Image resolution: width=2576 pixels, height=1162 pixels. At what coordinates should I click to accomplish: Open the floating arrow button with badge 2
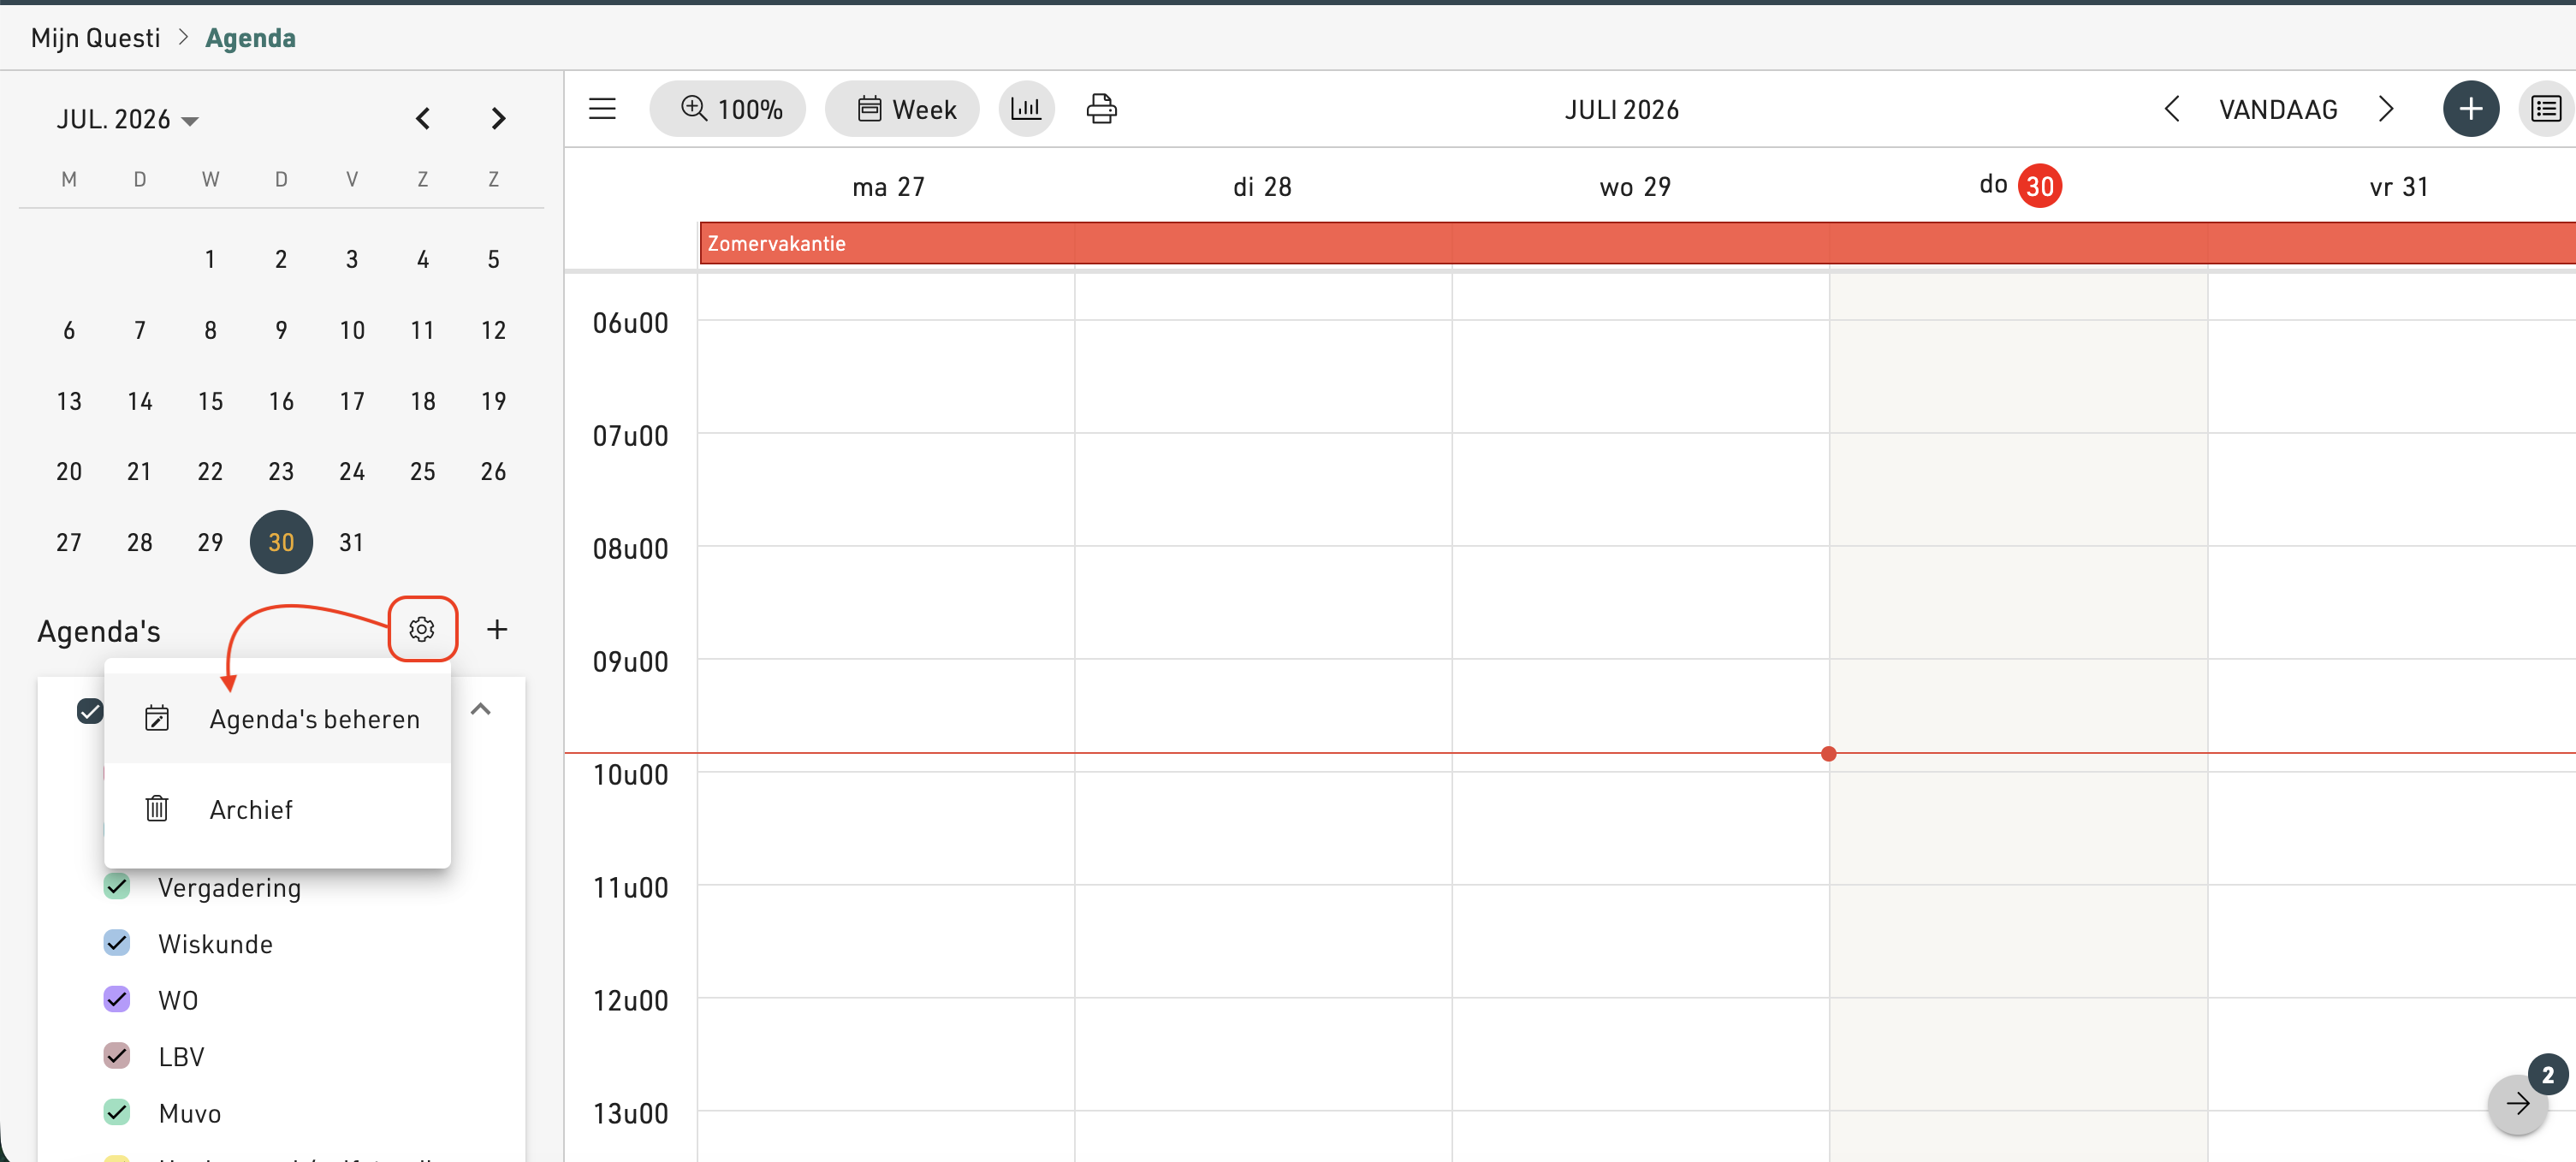pos(2517,1103)
